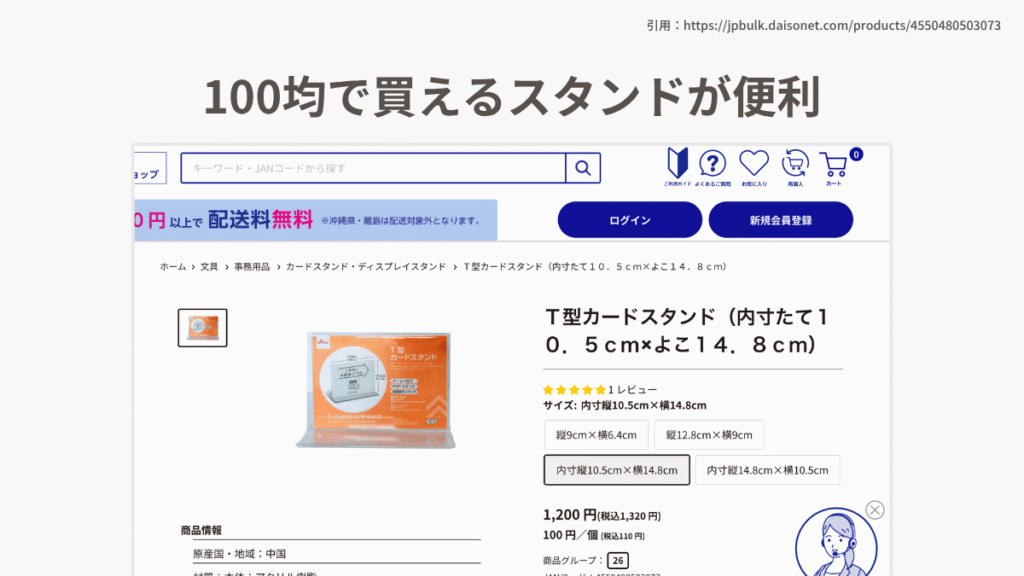Click the ログイン button
The width and height of the screenshot is (1024, 576).
(x=630, y=220)
